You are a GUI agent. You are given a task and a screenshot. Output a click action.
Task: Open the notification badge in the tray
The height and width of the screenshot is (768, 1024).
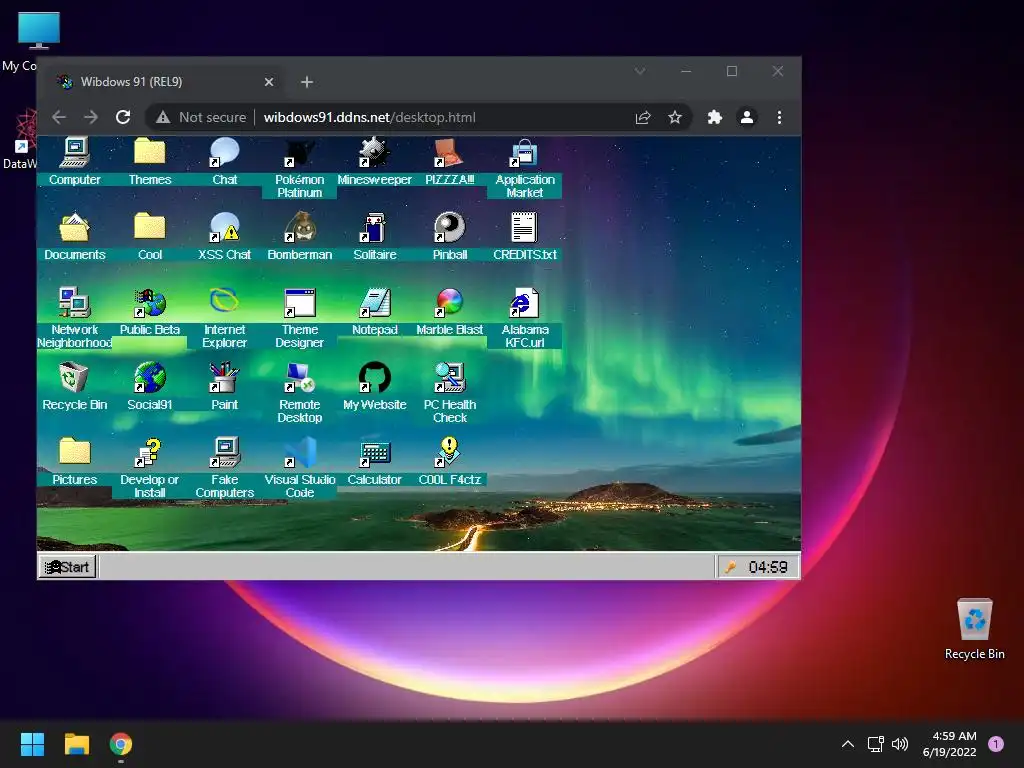pyautogui.click(x=996, y=743)
